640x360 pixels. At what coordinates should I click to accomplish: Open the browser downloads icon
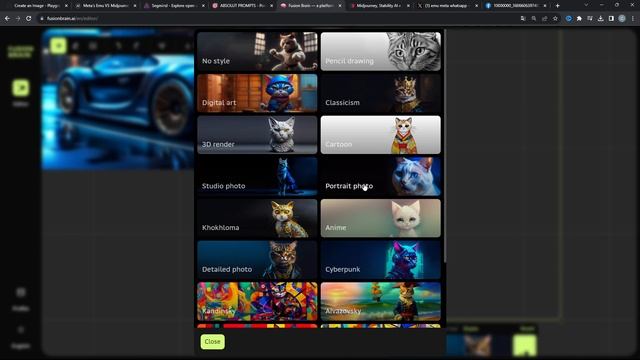600,18
